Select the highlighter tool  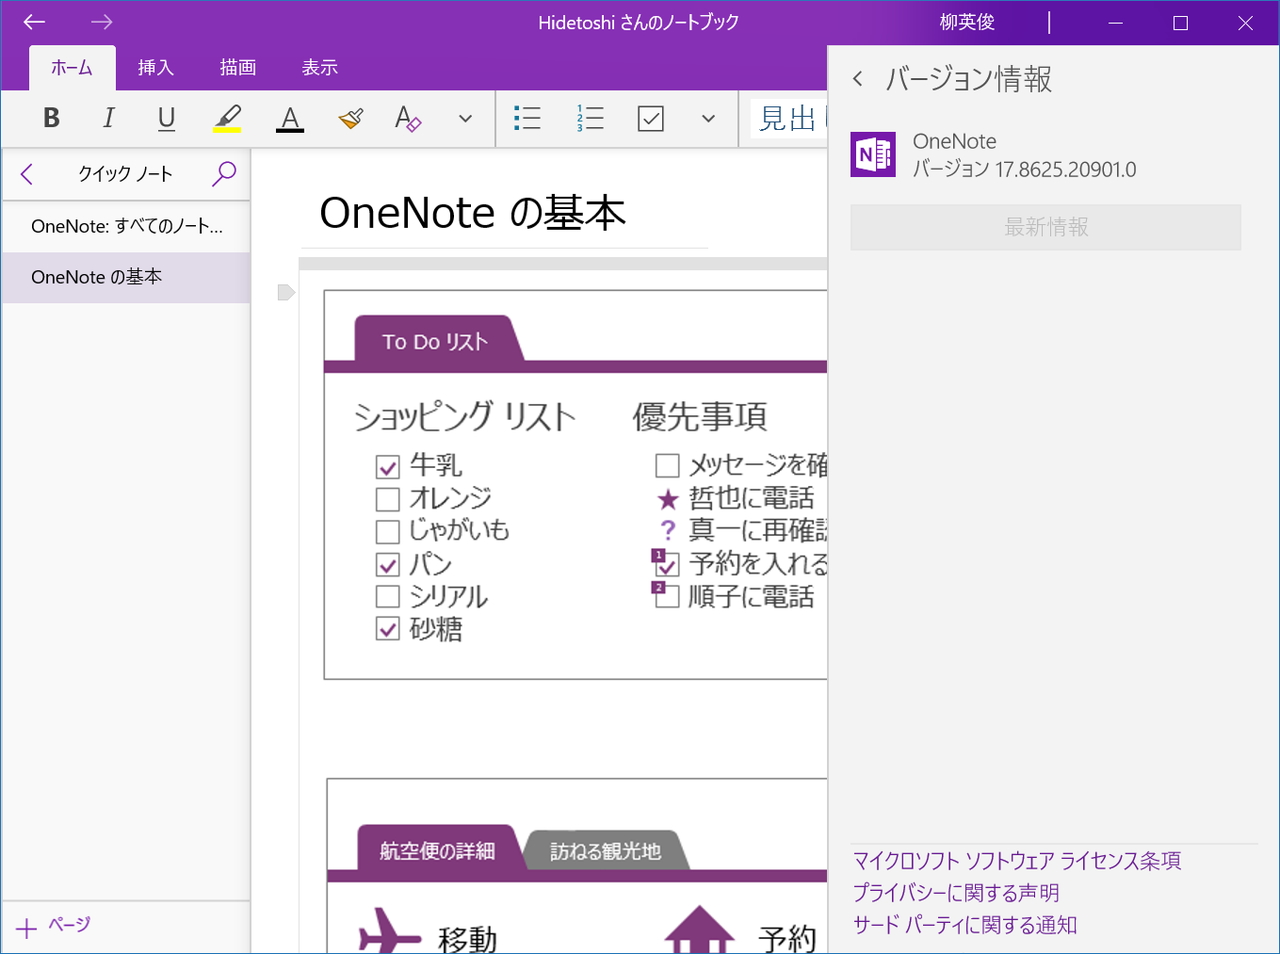(x=227, y=115)
